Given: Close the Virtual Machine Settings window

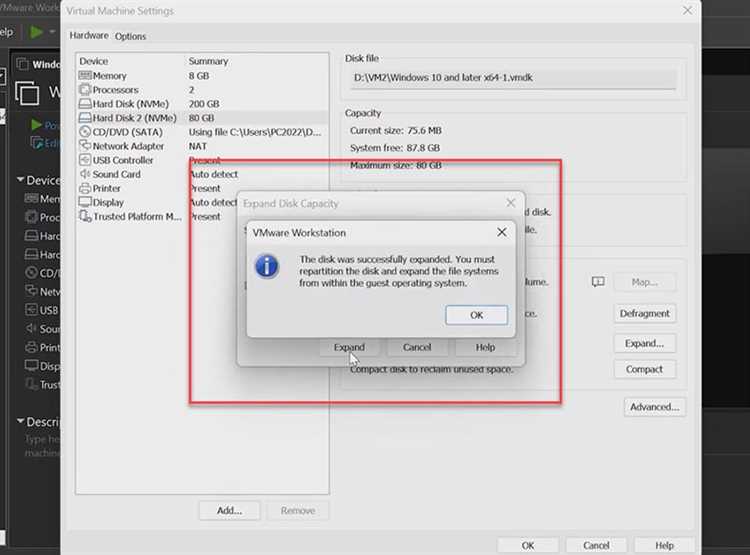Looking at the screenshot, I should [687, 11].
